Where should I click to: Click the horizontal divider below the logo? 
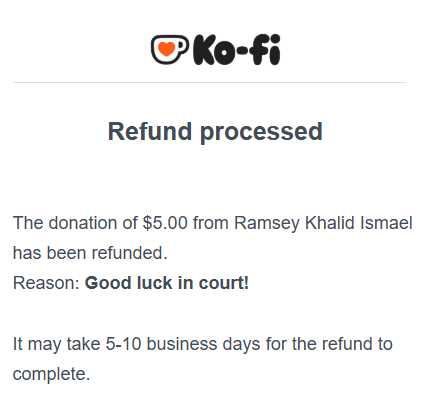210,82
